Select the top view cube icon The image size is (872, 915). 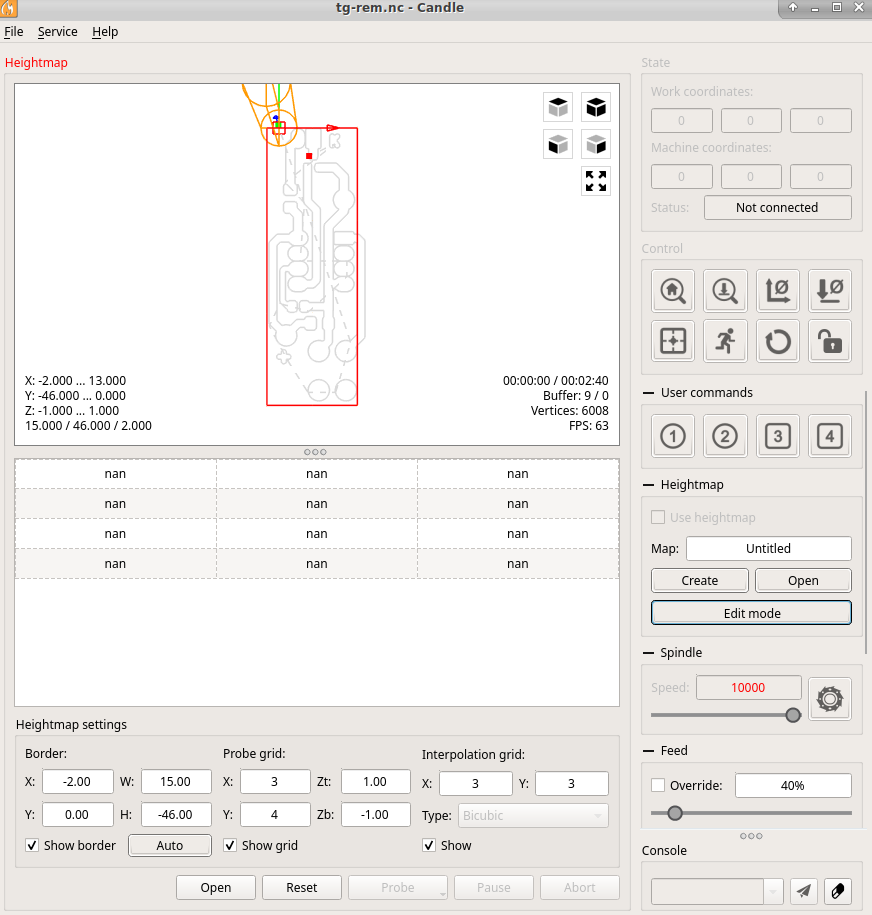pyautogui.click(x=558, y=107)
